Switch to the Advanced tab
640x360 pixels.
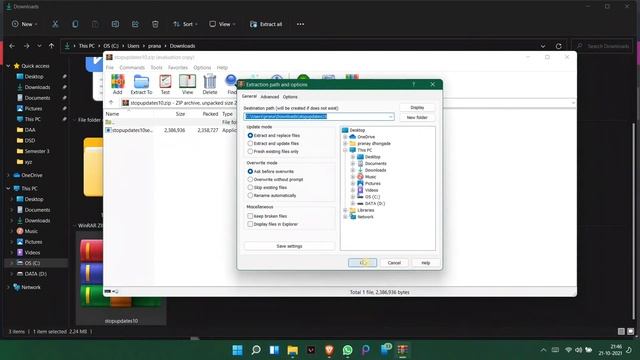[x=270, y=97]
